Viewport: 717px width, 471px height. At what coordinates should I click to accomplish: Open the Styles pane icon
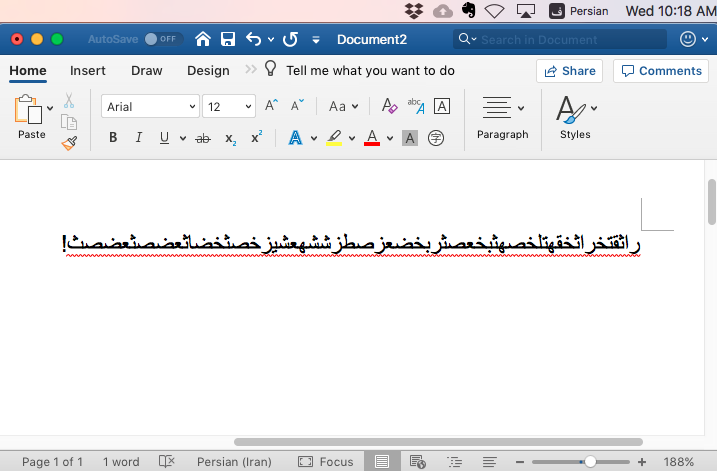(x=570, y=109)
